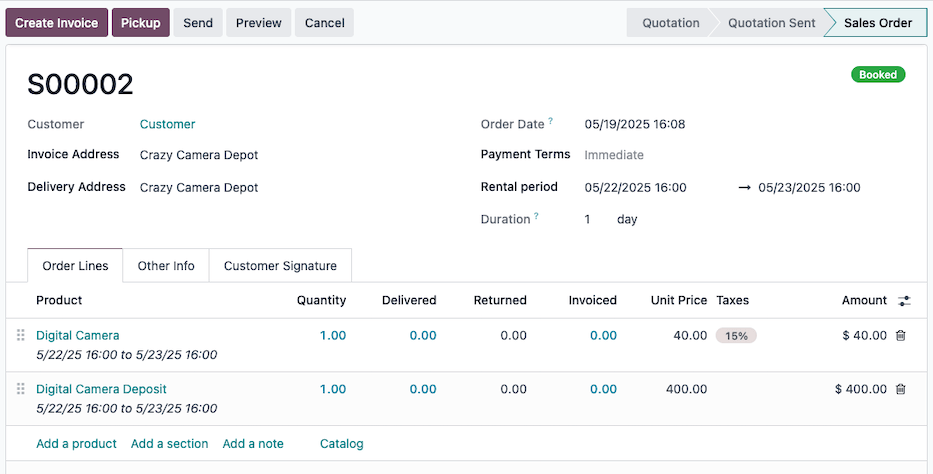The height and width of the screenshot is (474, 933).
Task: Select the Order Lines tab
Action: [x=75, y=266]
